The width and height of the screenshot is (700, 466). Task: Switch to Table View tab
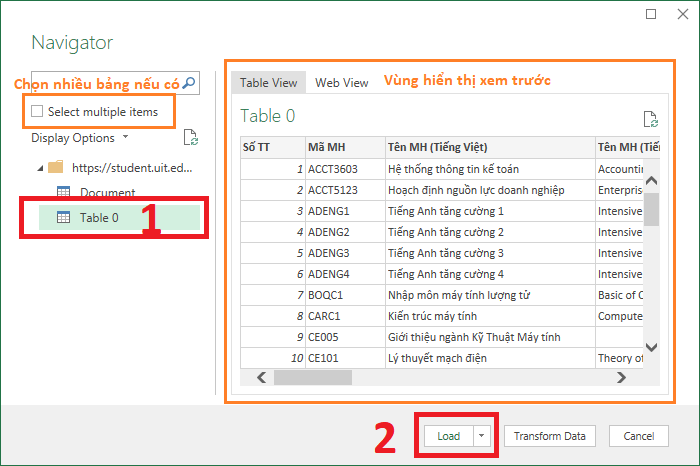tap(268, 83)
